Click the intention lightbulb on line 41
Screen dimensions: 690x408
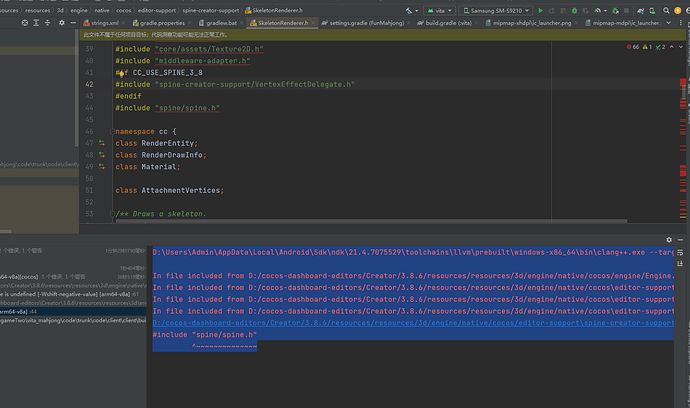click(x=121, y=73)
